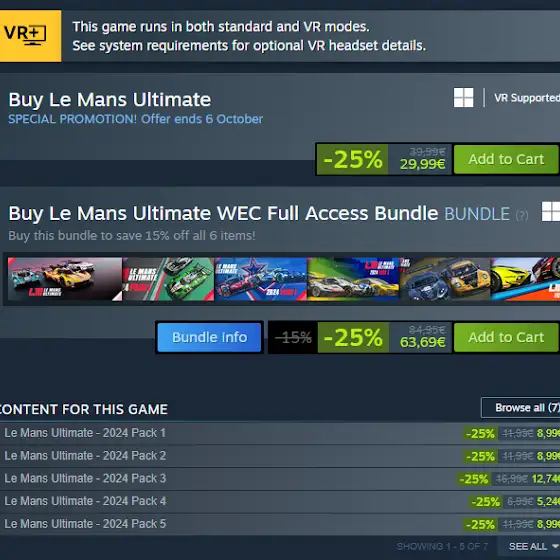Add WEC Full Access Bundle to cart
This screenshot has height=560, width=560.
pyautogui.click(x=506, y=337)
